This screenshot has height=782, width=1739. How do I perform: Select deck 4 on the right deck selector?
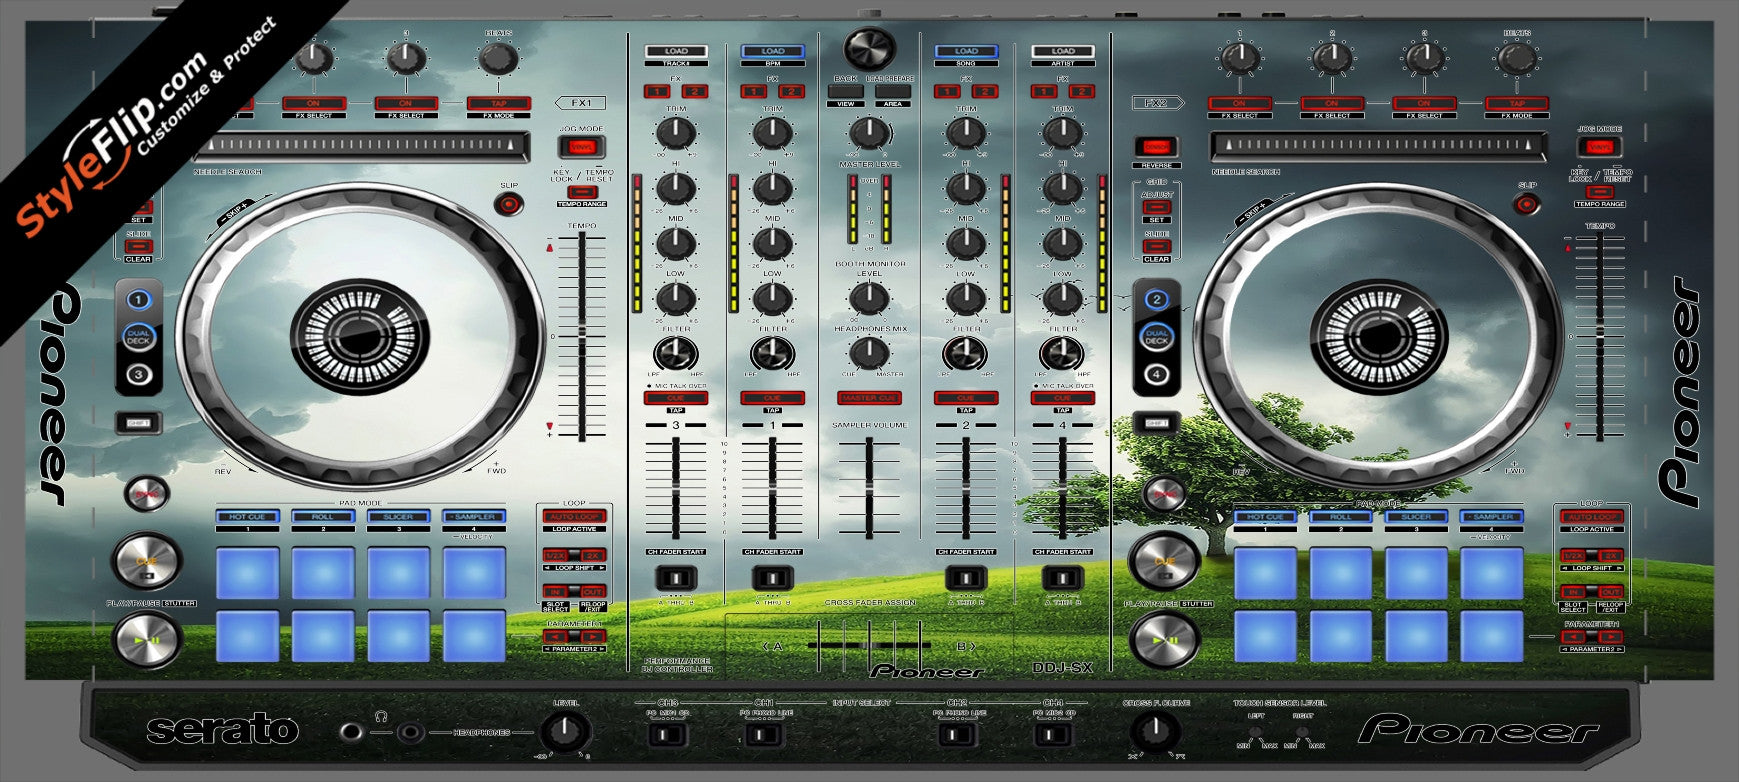click(1157, 375)
